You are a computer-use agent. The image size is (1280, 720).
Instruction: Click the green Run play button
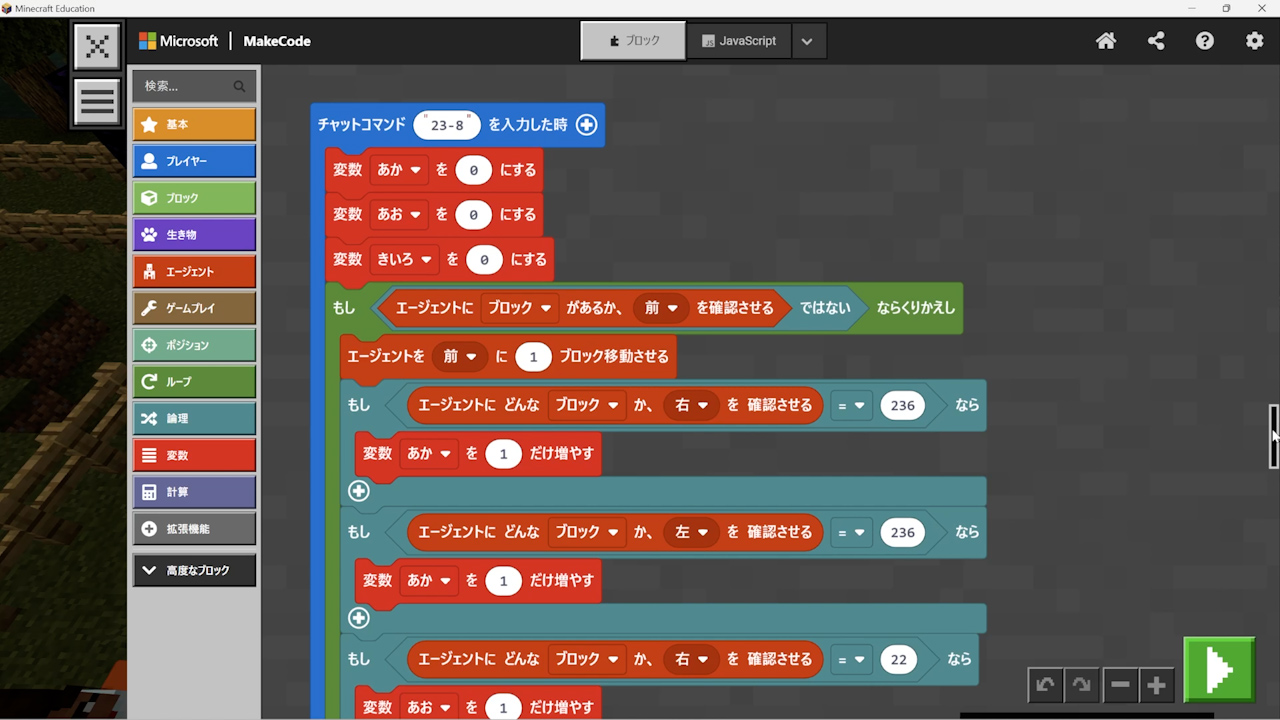pos(1219,669)
